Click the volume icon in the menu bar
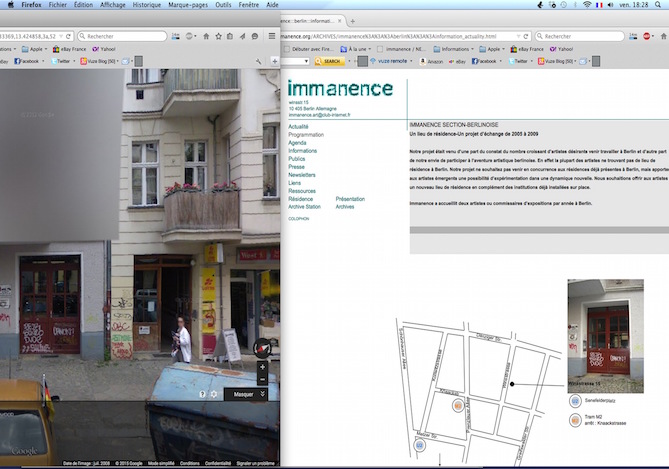Screen dimensions: 669x469 click(x=611, y=5)
